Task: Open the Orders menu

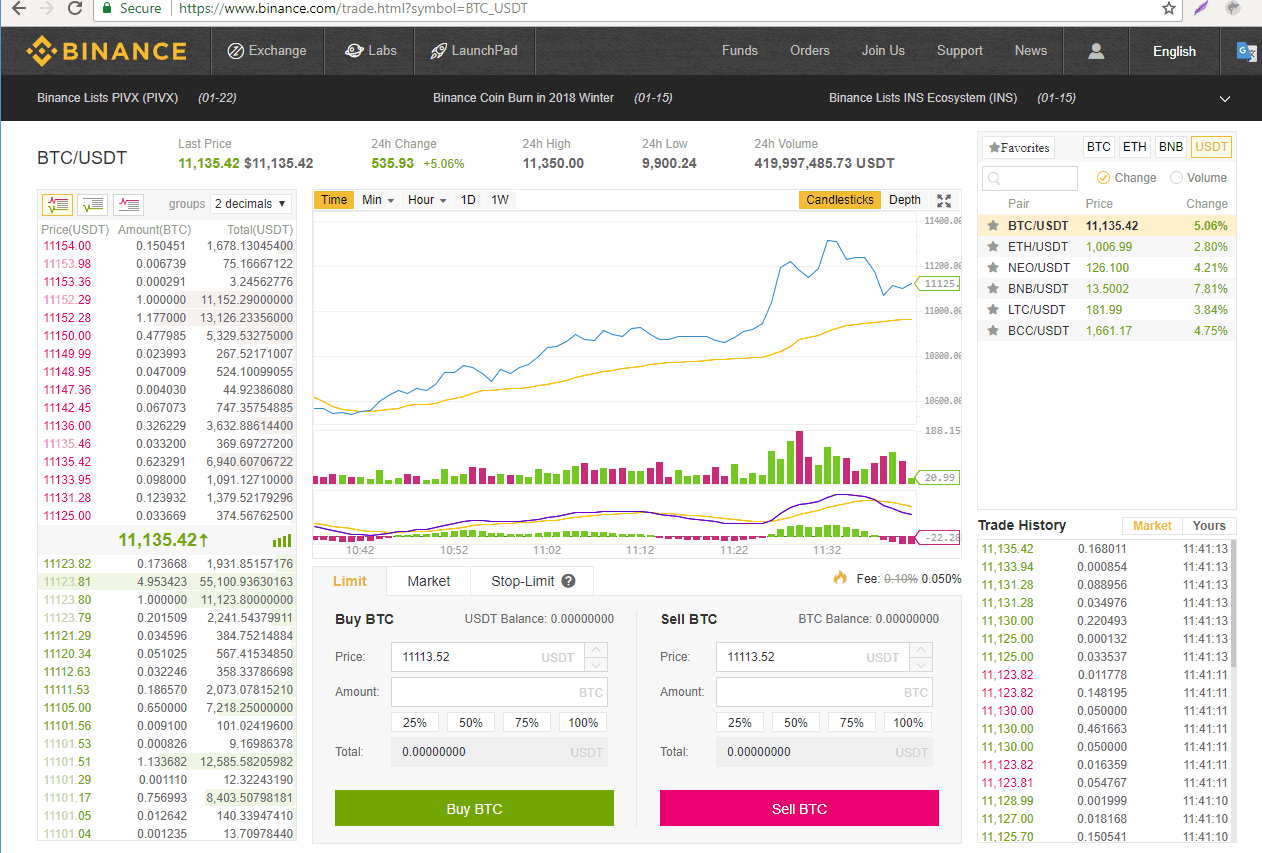Action: pos(810,51)
